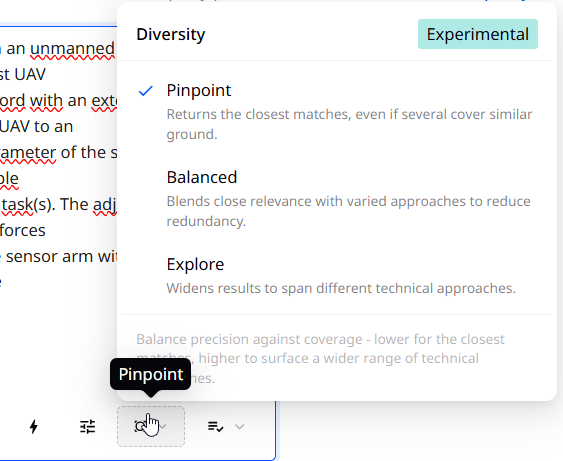563x461 pixels.
Task: Click the black Pinpoint tooltip
Action: pos(150,374)
